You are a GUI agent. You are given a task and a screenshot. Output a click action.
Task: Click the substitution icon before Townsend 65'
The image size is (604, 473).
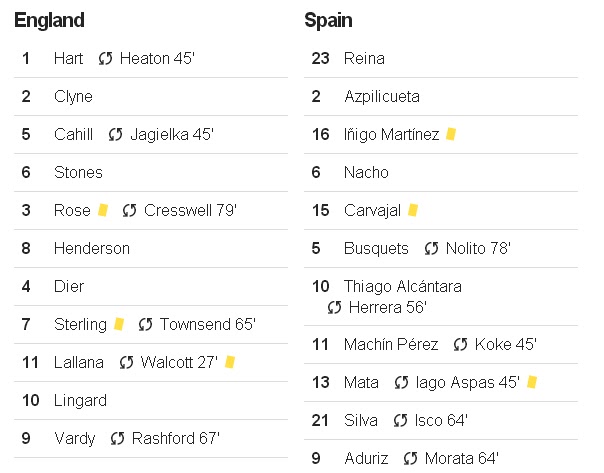146,325
